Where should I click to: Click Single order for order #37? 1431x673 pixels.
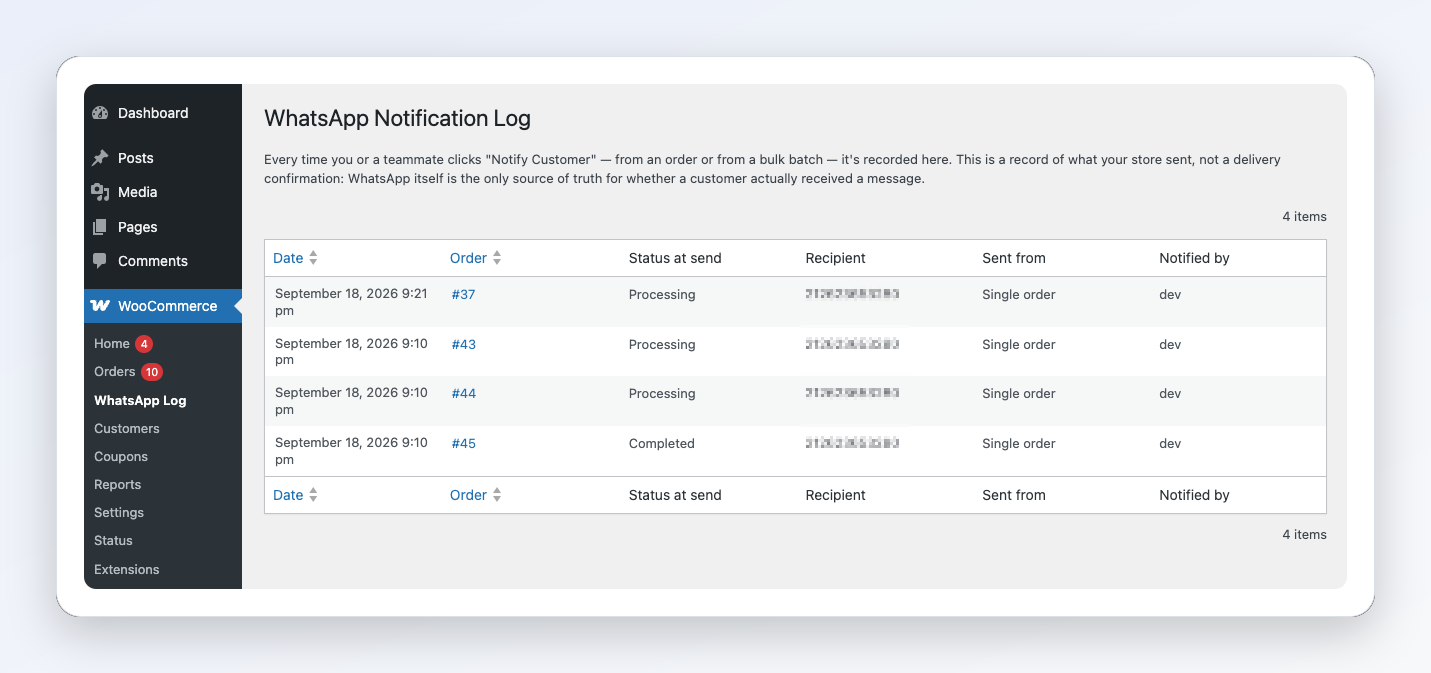pos(1019,295)
